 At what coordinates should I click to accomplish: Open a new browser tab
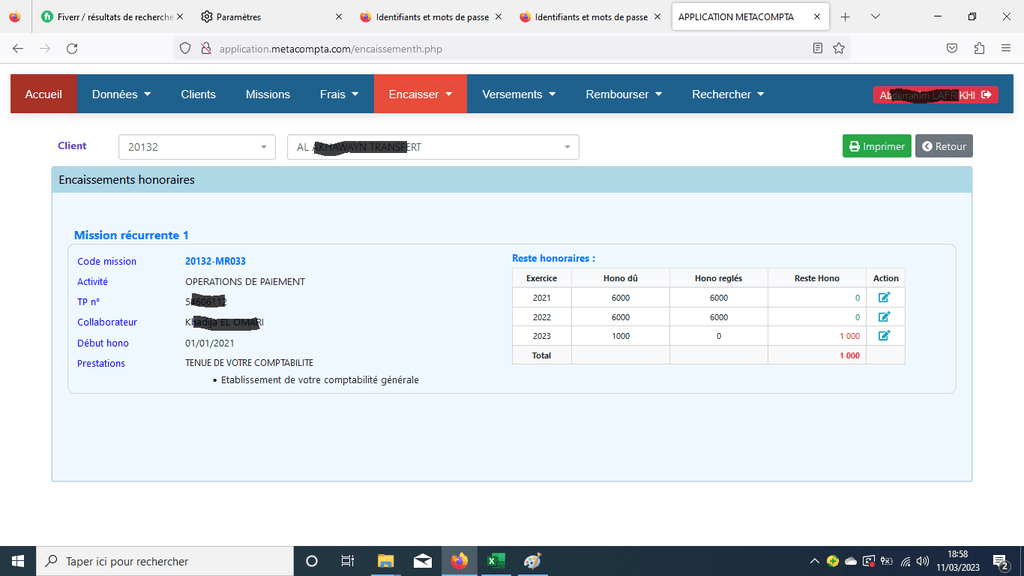click(x=845, y=17)
